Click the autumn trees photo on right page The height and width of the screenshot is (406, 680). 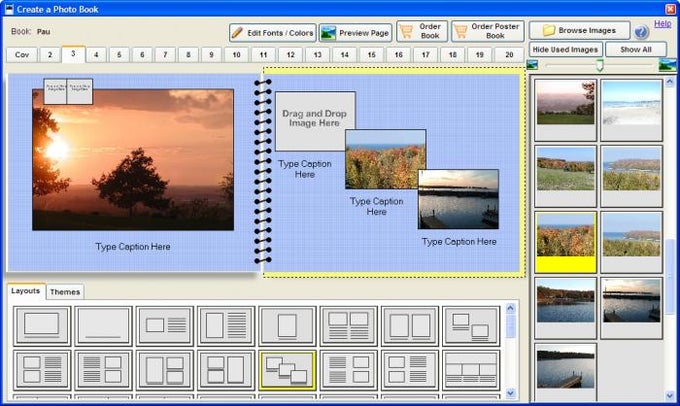pos(385,159)
